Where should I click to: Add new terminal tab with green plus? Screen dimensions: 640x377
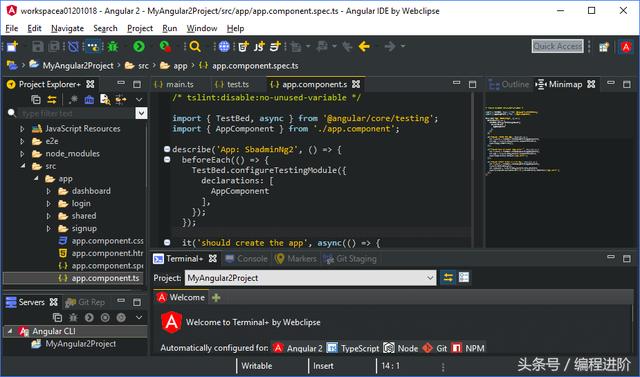click(216, 298)
